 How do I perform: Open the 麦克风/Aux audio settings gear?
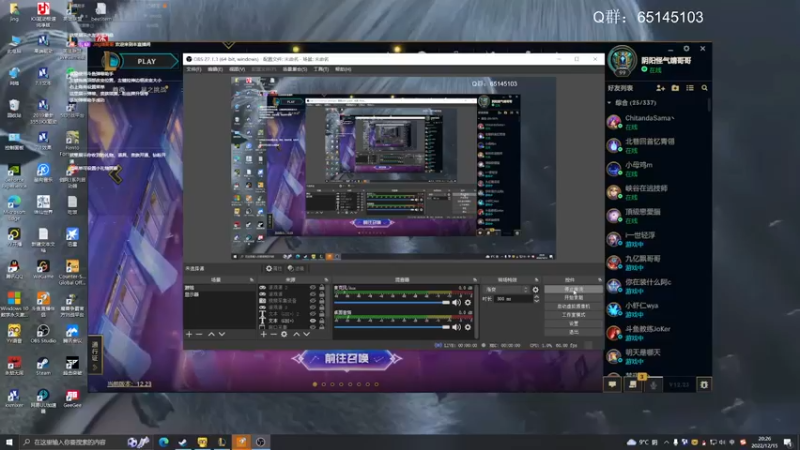coord(468,303)
